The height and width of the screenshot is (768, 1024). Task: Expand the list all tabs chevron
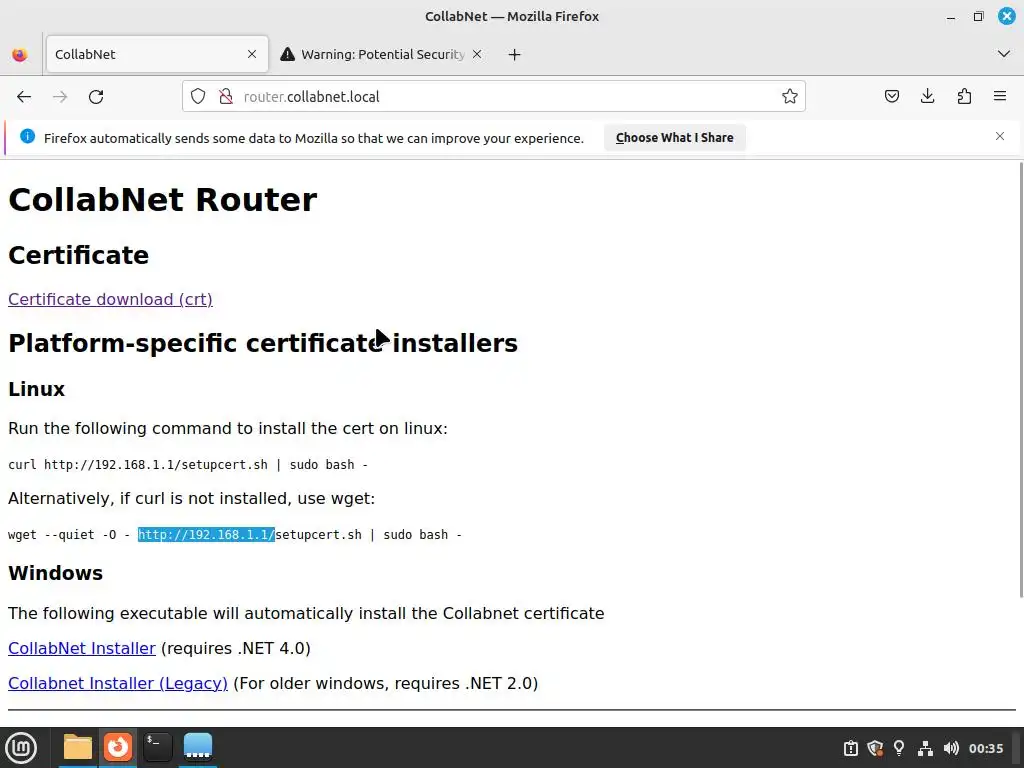(x=1004, y=54)
